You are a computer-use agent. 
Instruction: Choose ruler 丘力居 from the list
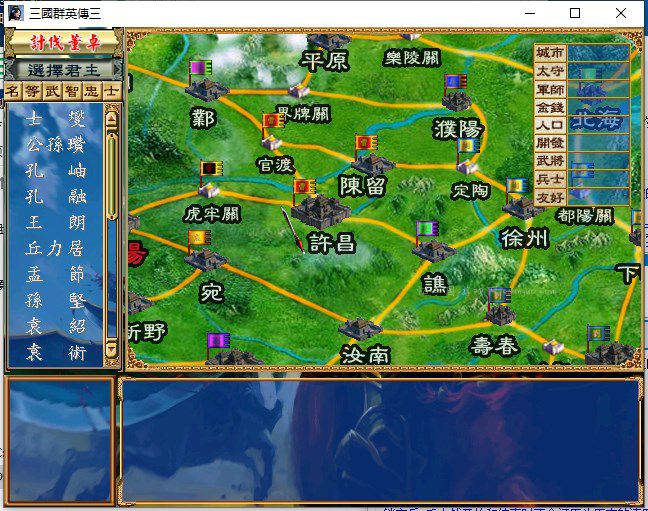pyautogui.click(x=55, y=248)
